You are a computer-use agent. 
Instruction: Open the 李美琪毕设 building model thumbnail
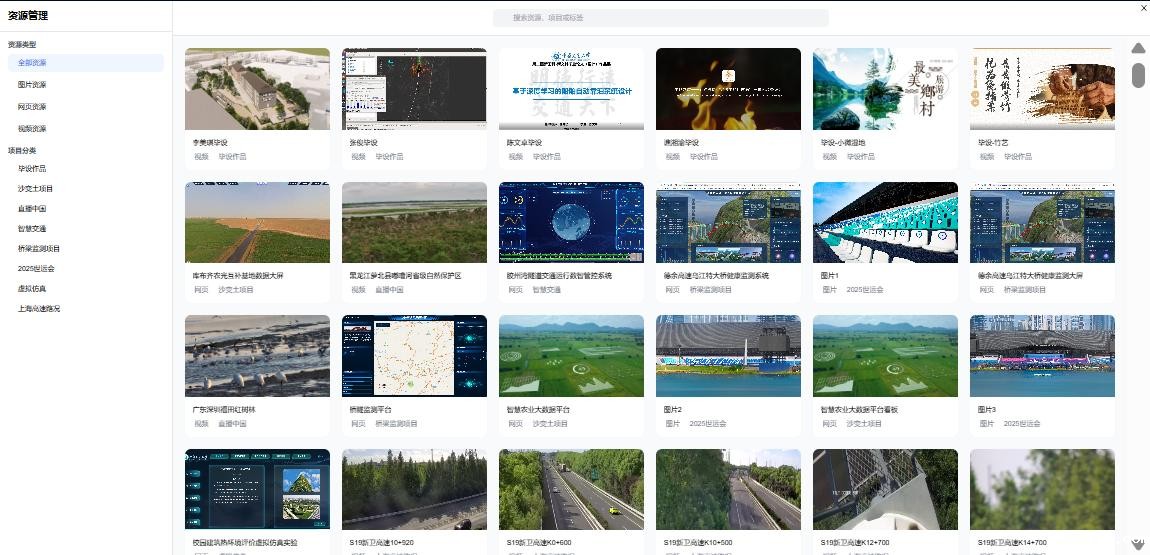pos(257,89)
